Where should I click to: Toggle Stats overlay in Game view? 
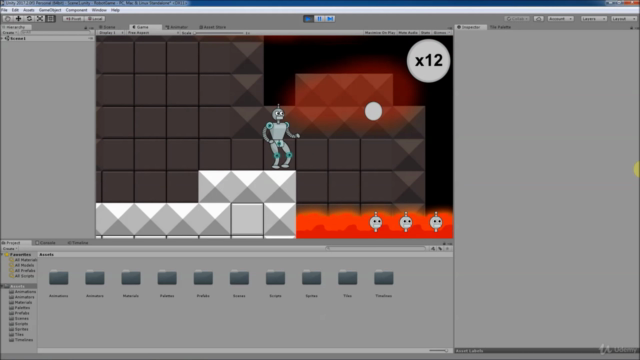click(x=425, y=33)
